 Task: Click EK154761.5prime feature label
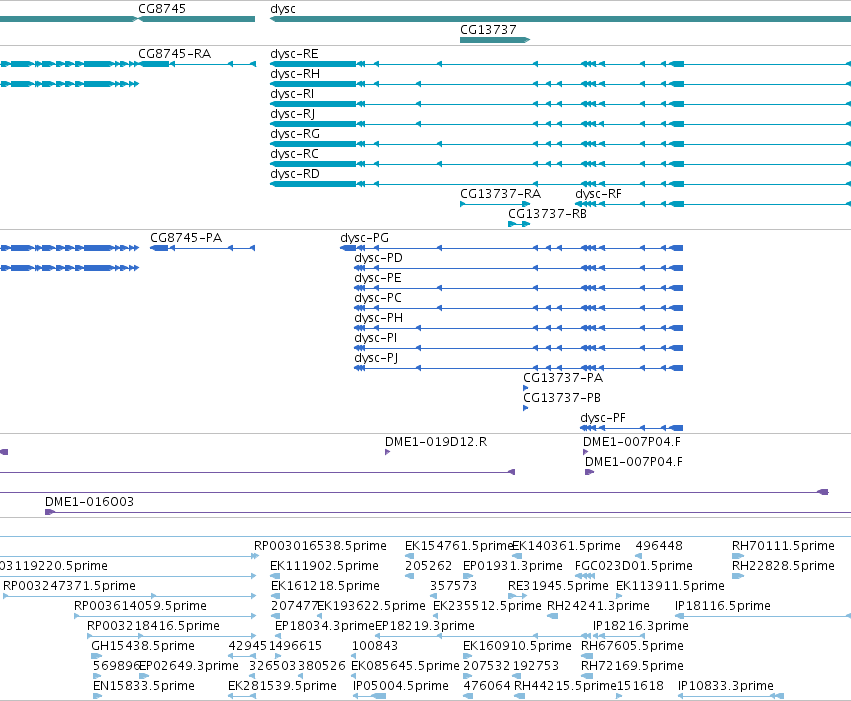[459, 546]
